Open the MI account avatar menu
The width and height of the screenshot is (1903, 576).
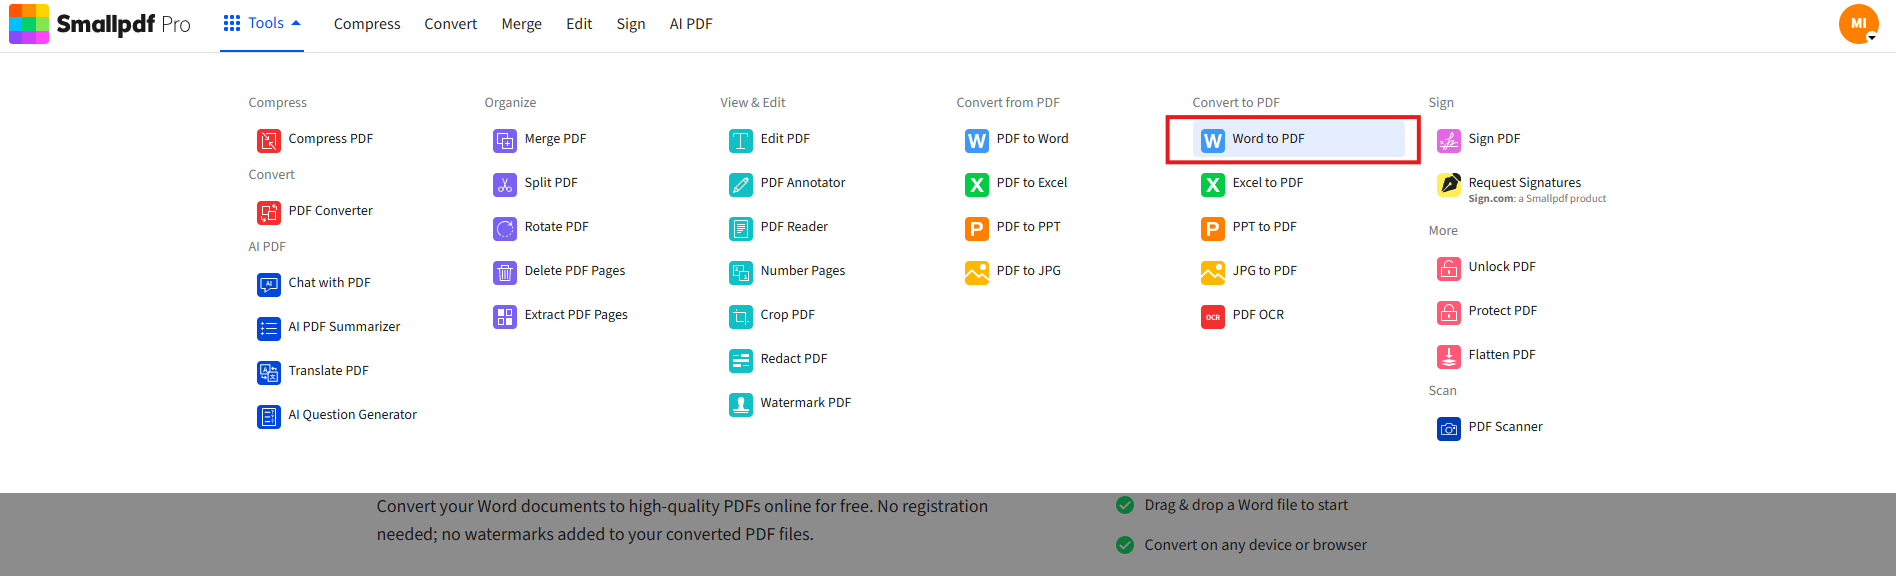[x=1858, y=23]
